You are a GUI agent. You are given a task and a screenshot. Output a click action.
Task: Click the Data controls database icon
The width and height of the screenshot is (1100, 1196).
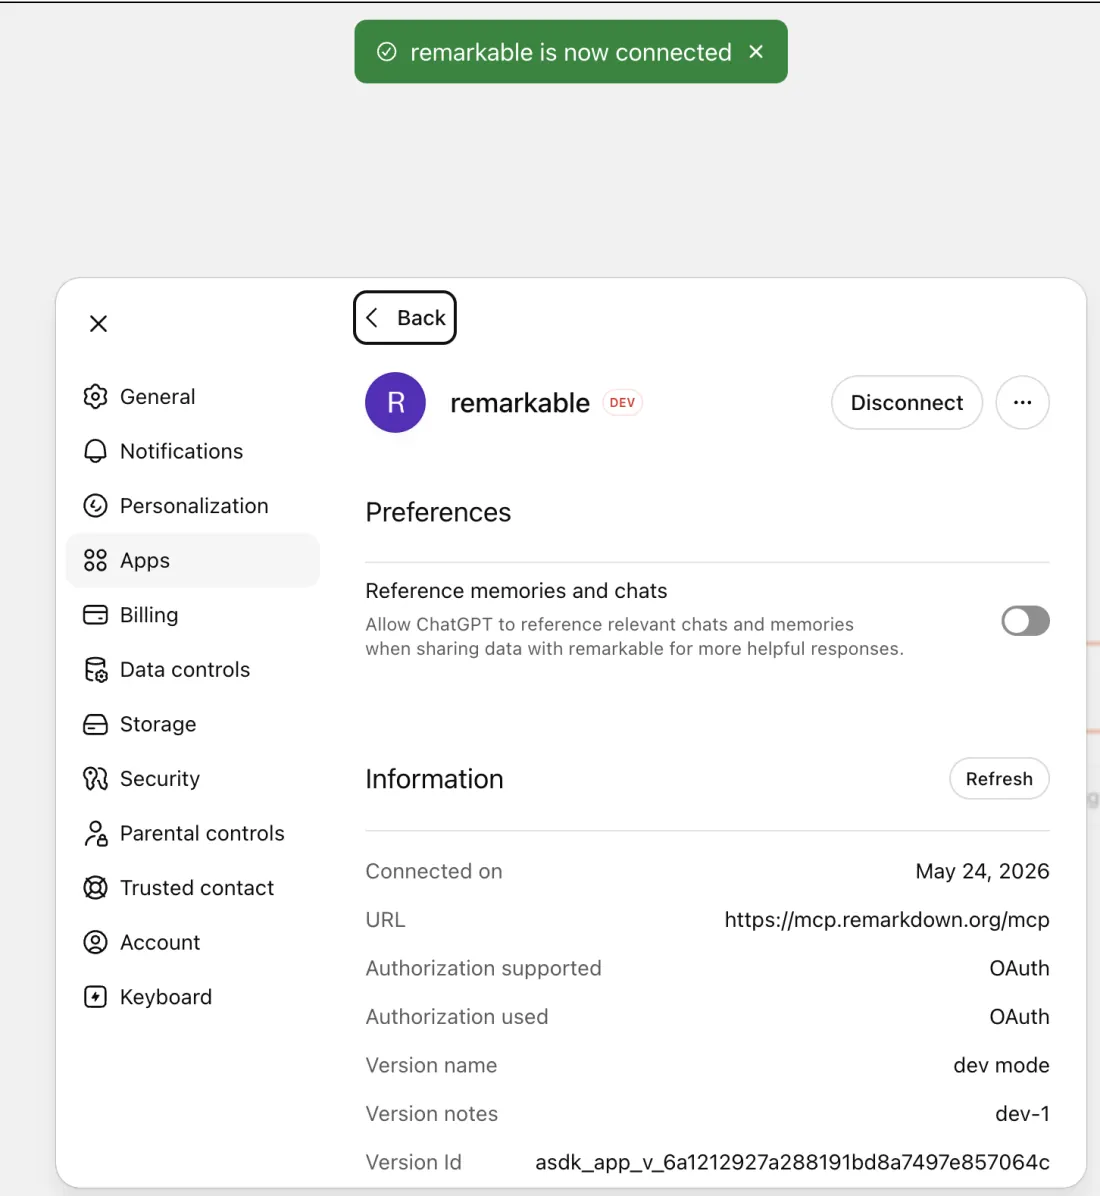tap(95, 670)
